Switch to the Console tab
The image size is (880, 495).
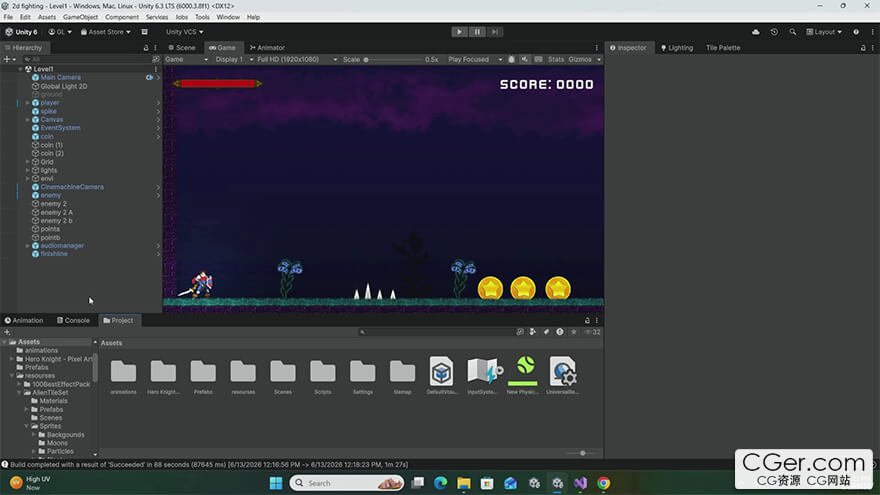[x=73, y=320]
